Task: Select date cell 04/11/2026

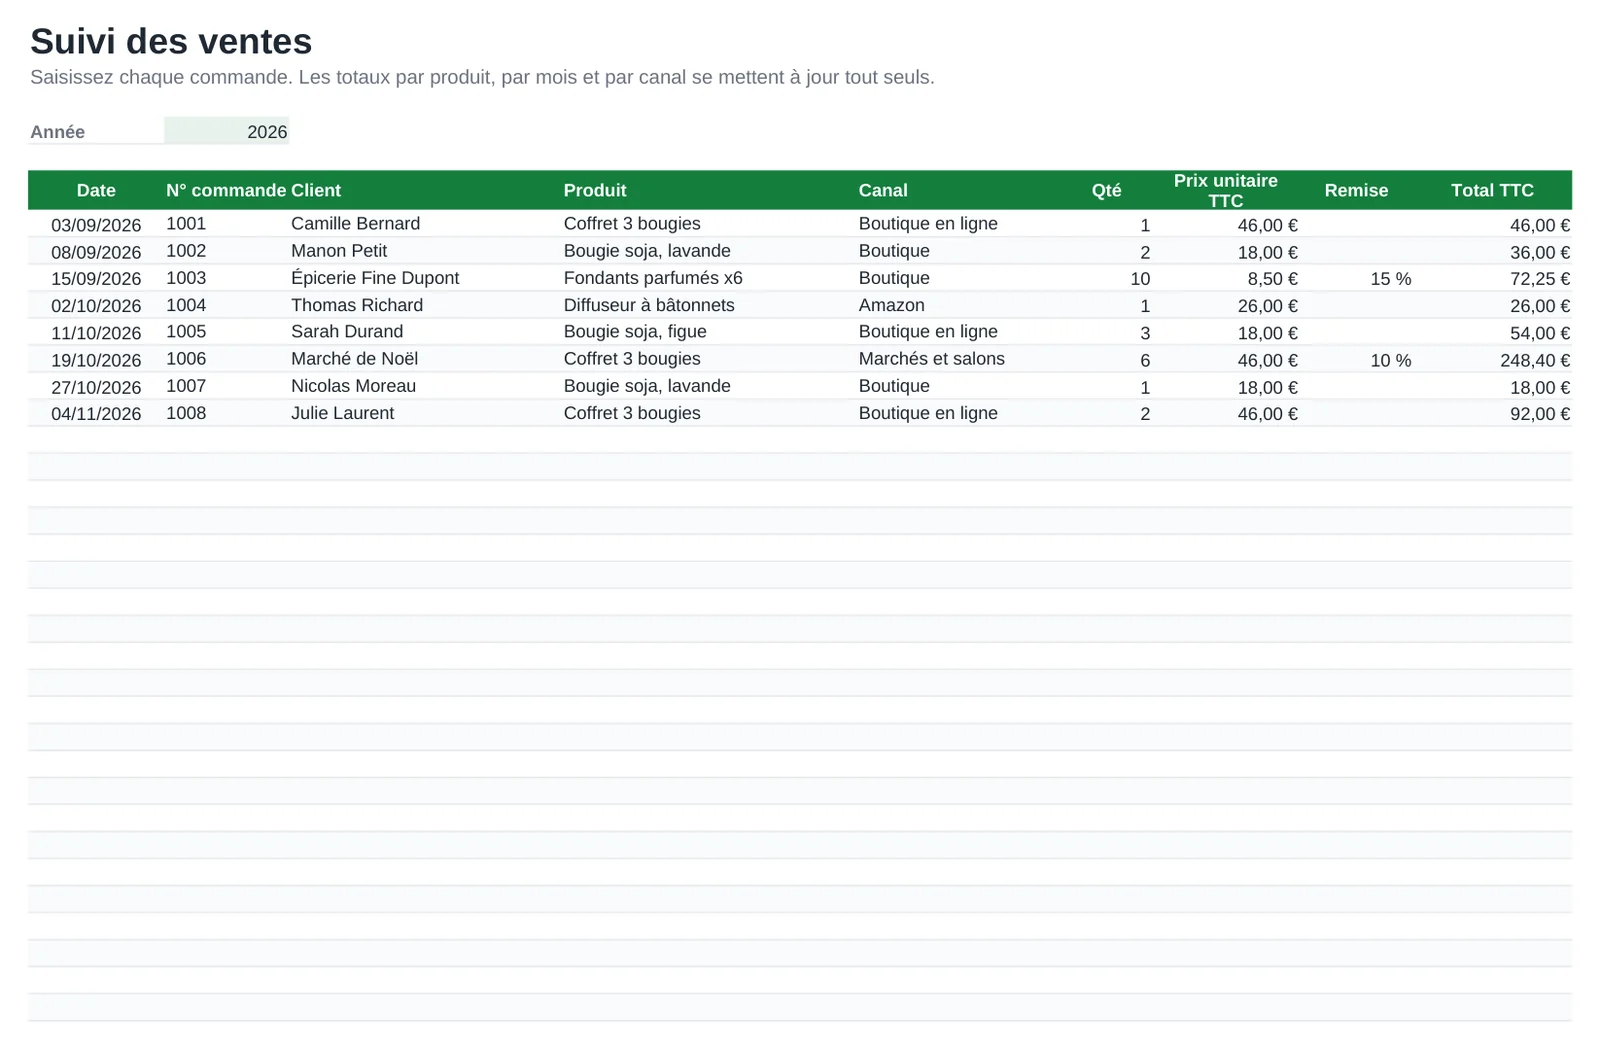Action: (96, 414)
